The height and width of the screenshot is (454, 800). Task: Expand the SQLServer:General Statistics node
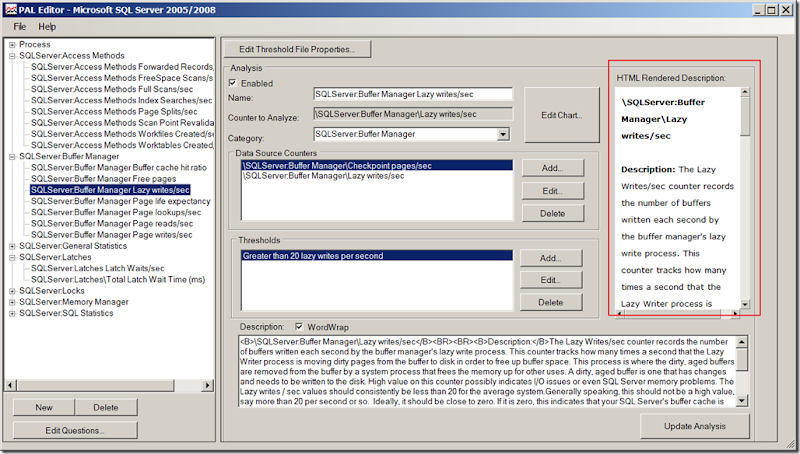pyautogui.click(x=12, y=246)
